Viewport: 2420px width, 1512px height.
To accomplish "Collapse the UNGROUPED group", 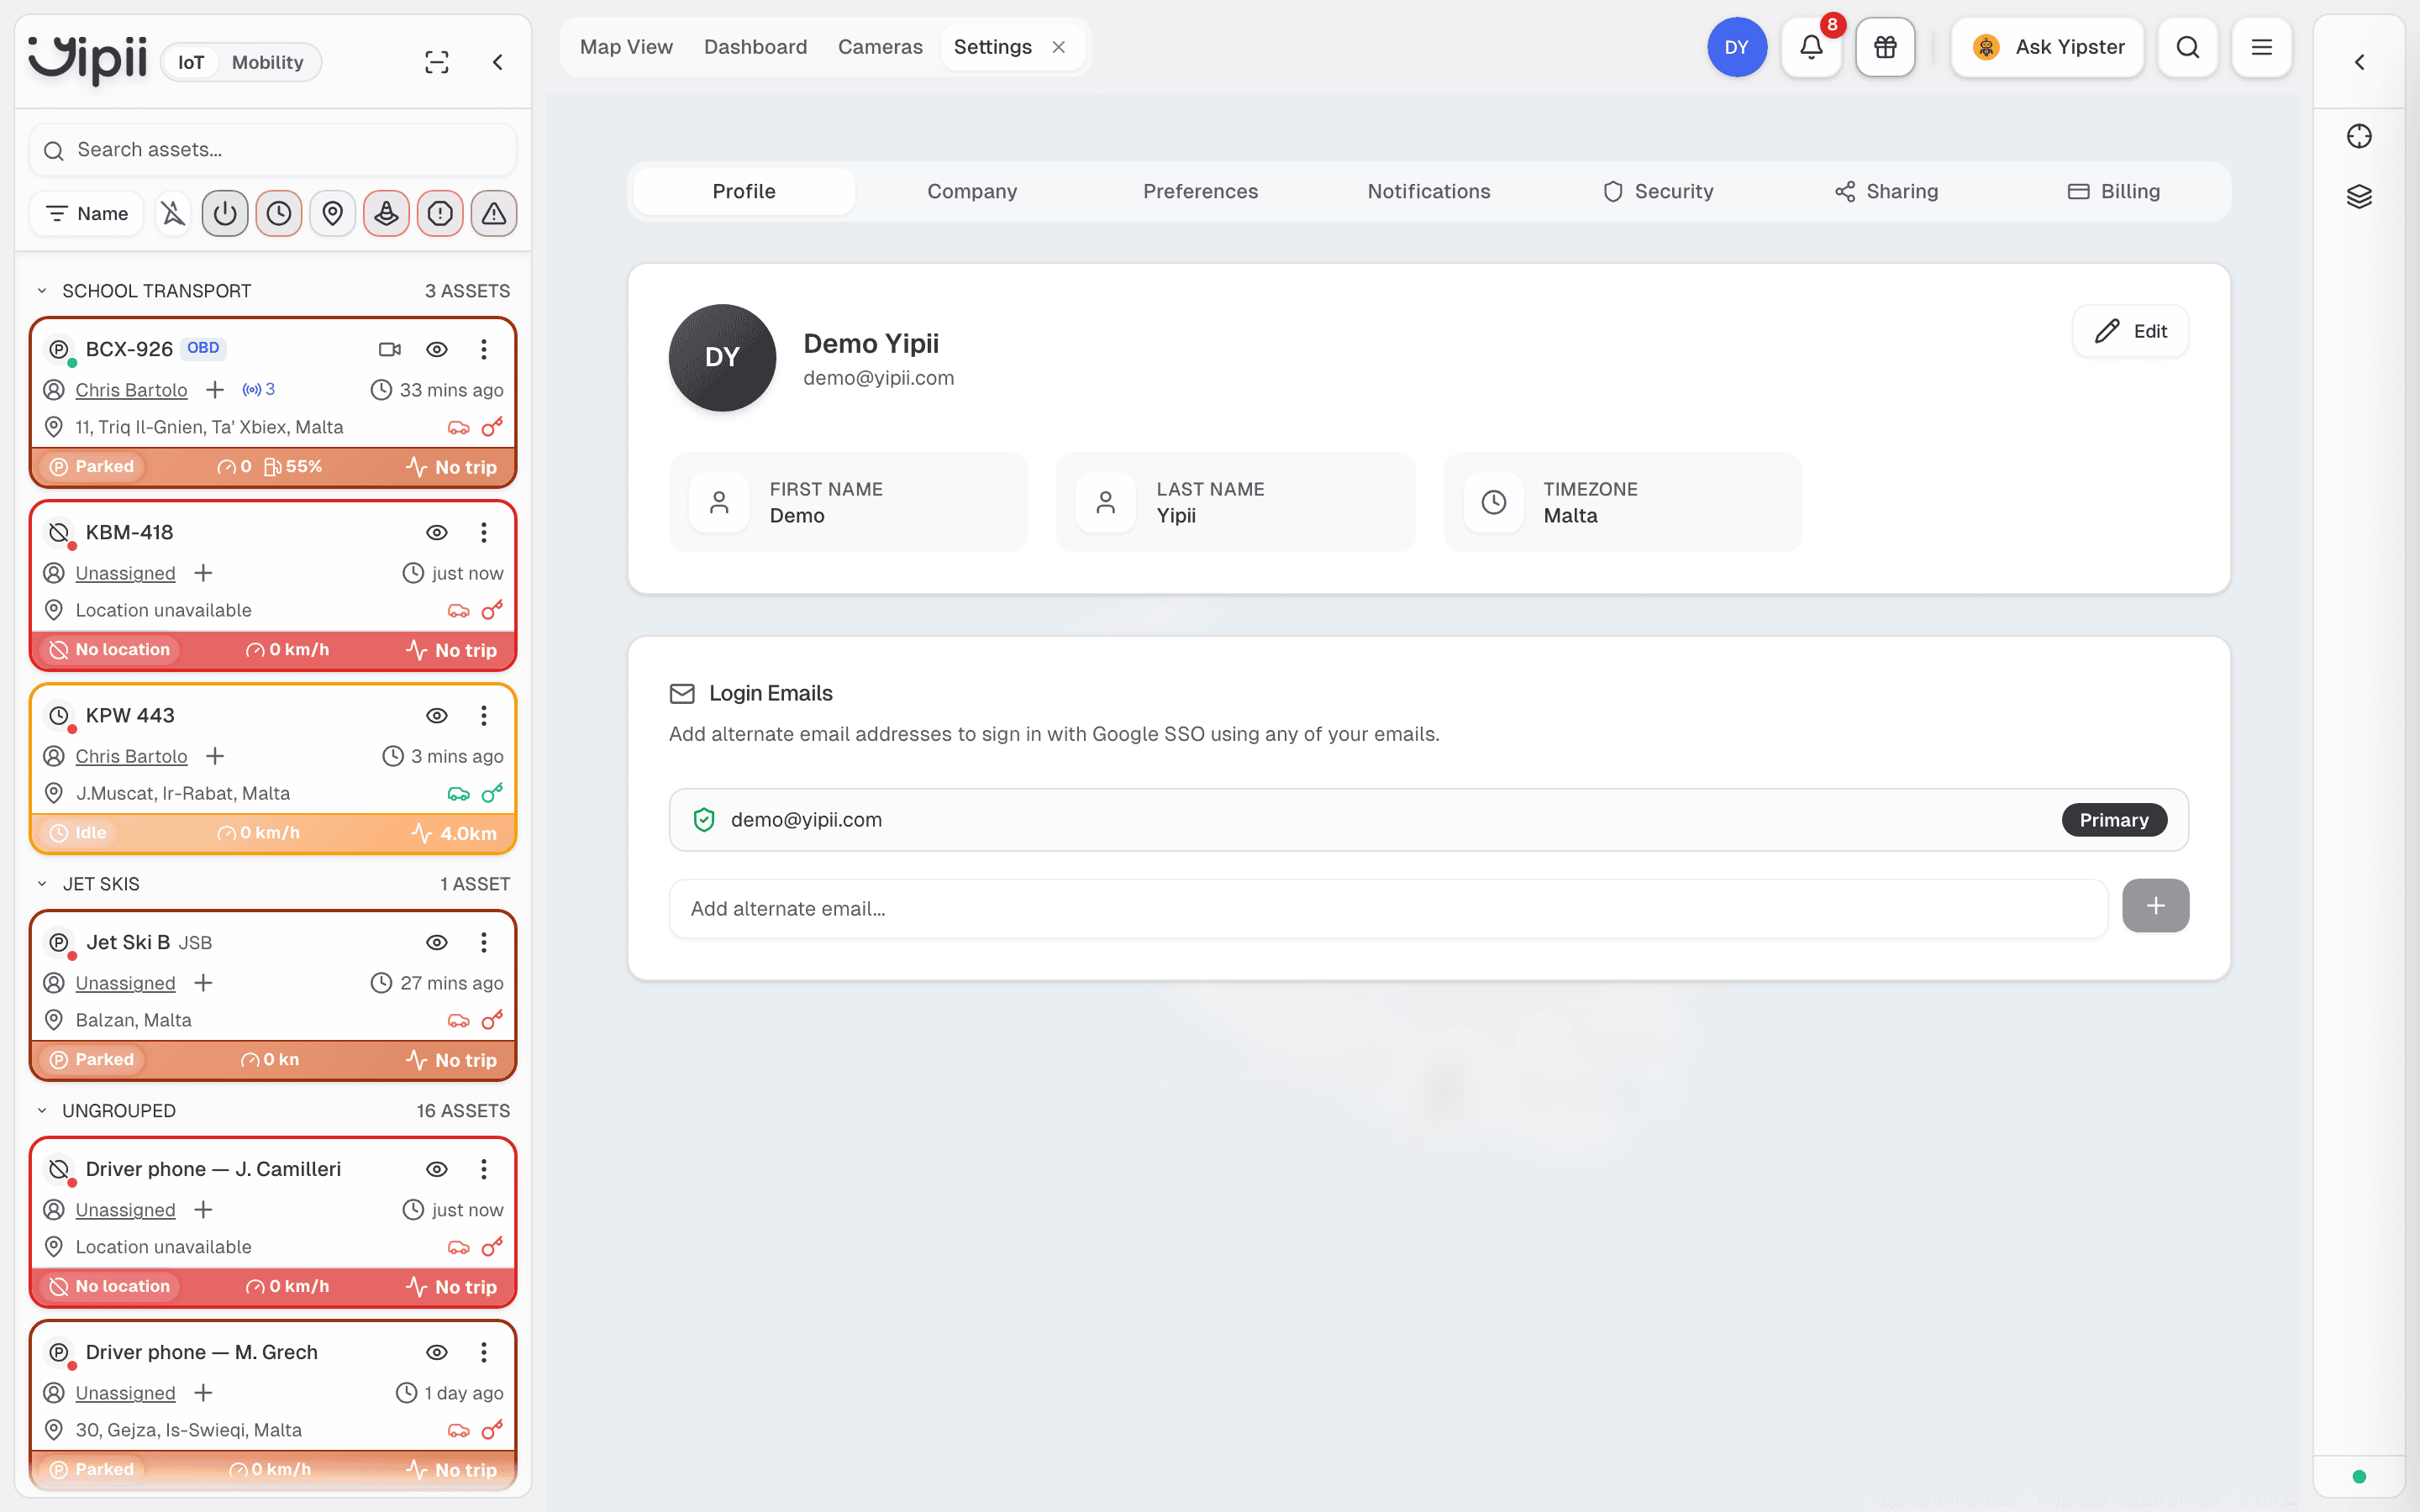I will click(x=42, y=1111).
